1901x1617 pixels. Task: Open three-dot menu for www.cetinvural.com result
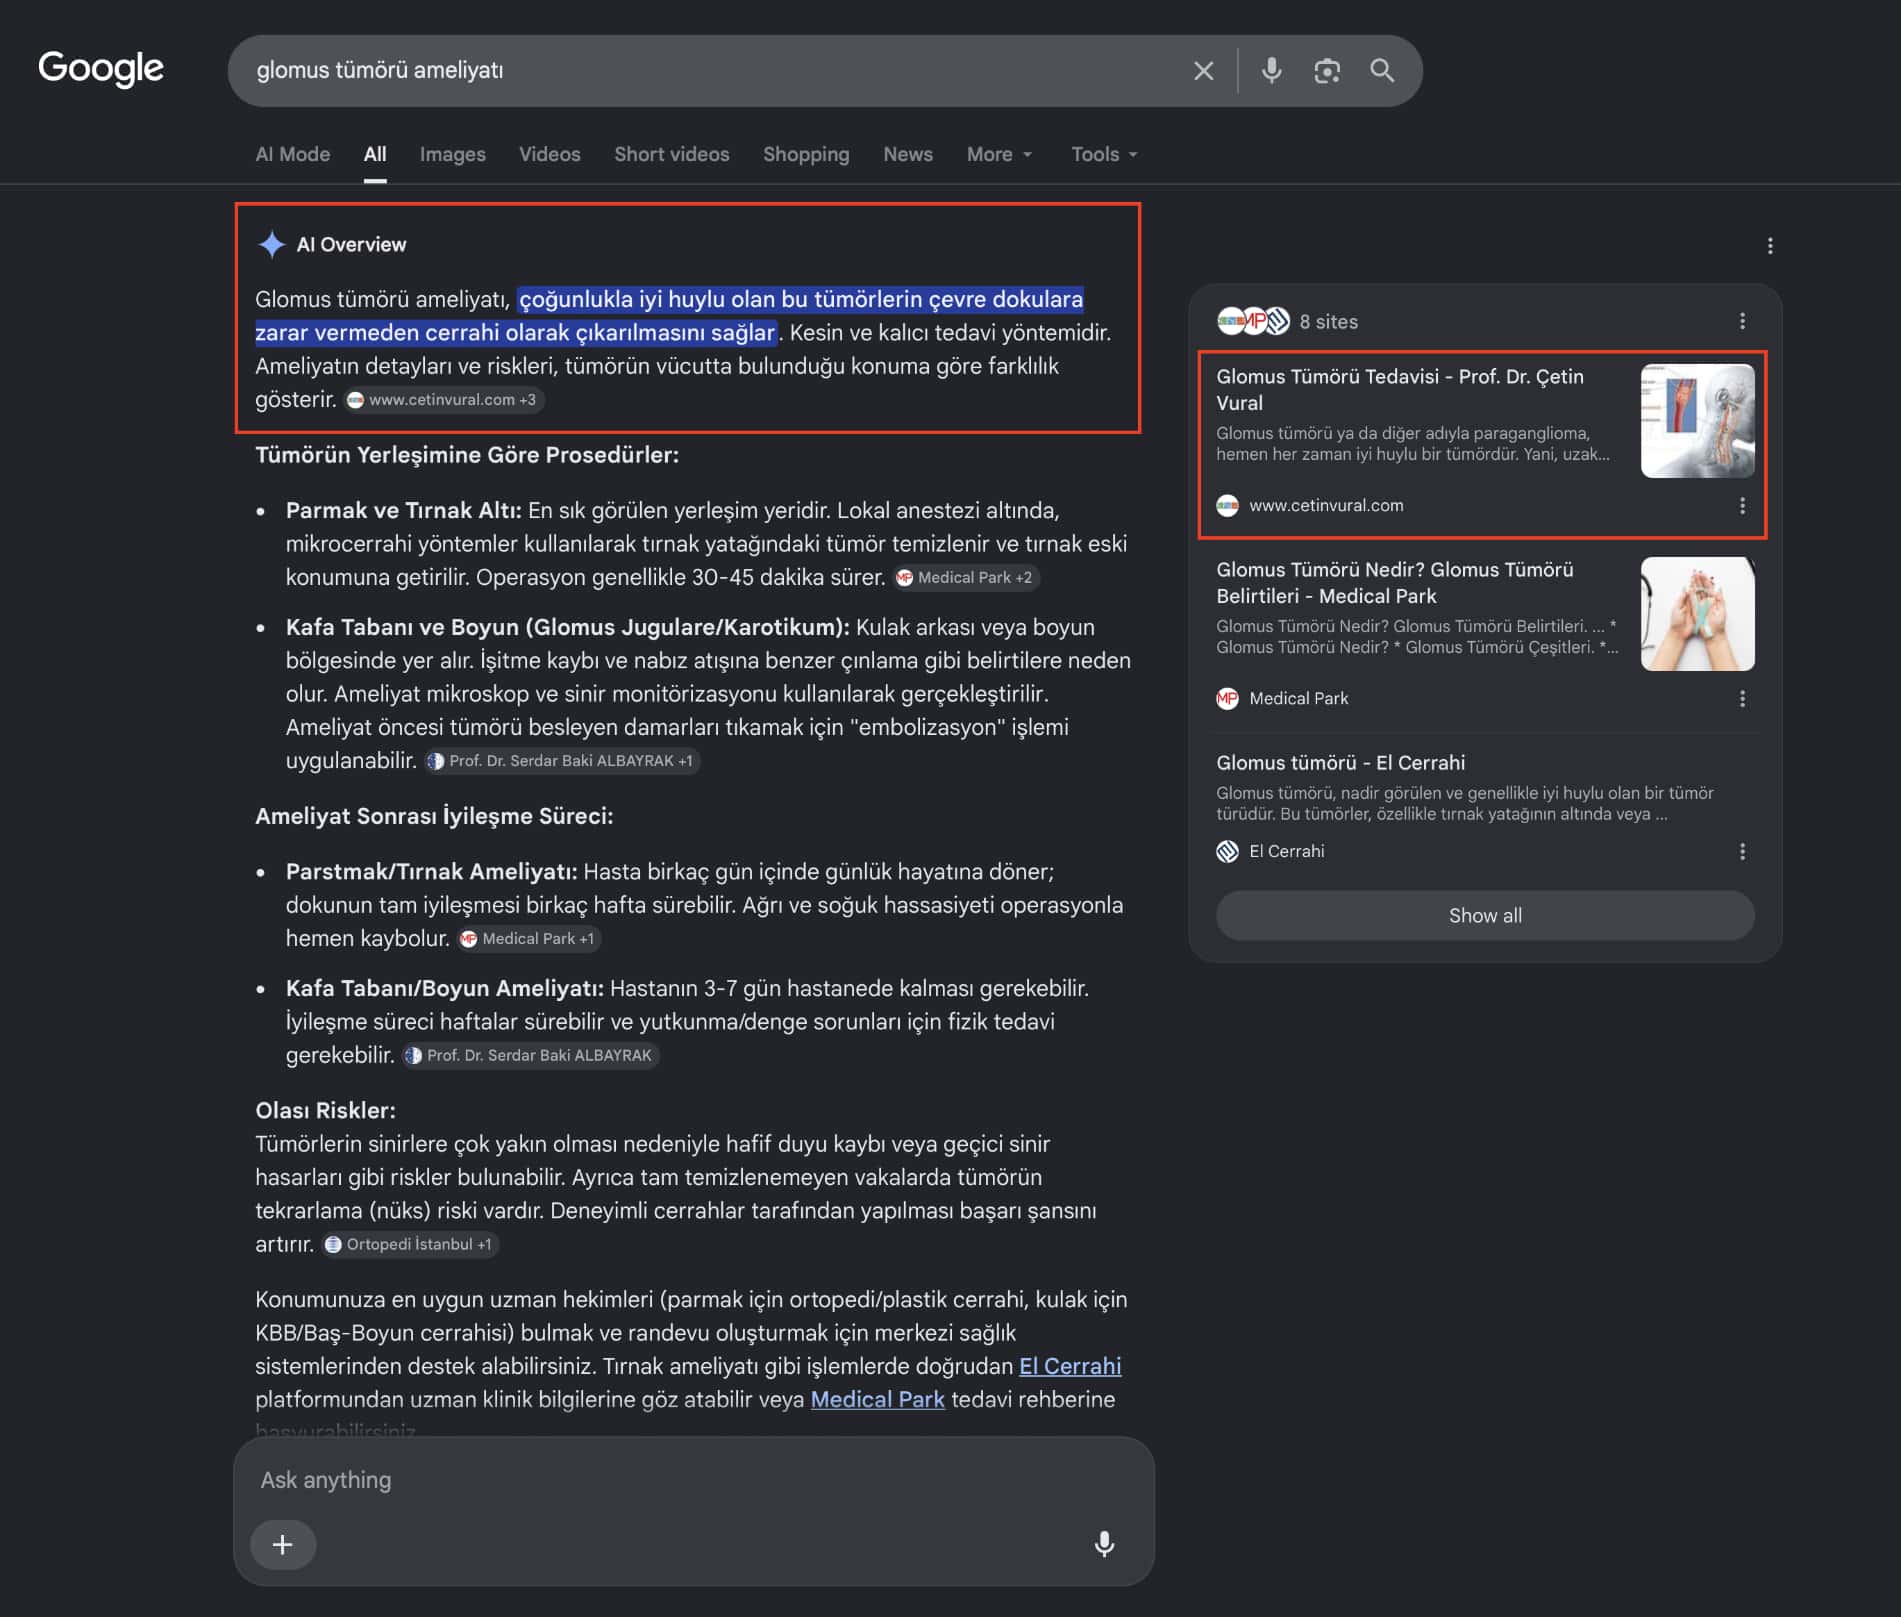pos(1742,506)
